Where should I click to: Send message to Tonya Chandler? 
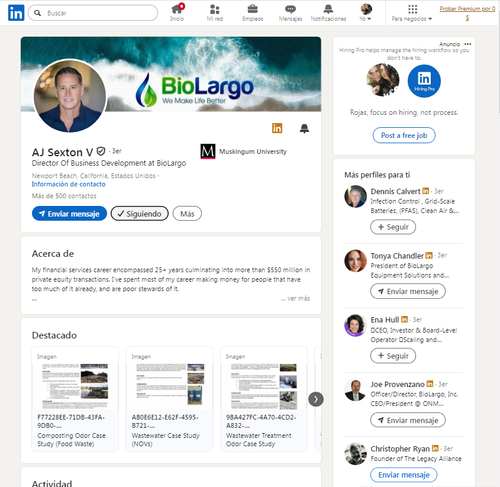click(x=408, y=291)
